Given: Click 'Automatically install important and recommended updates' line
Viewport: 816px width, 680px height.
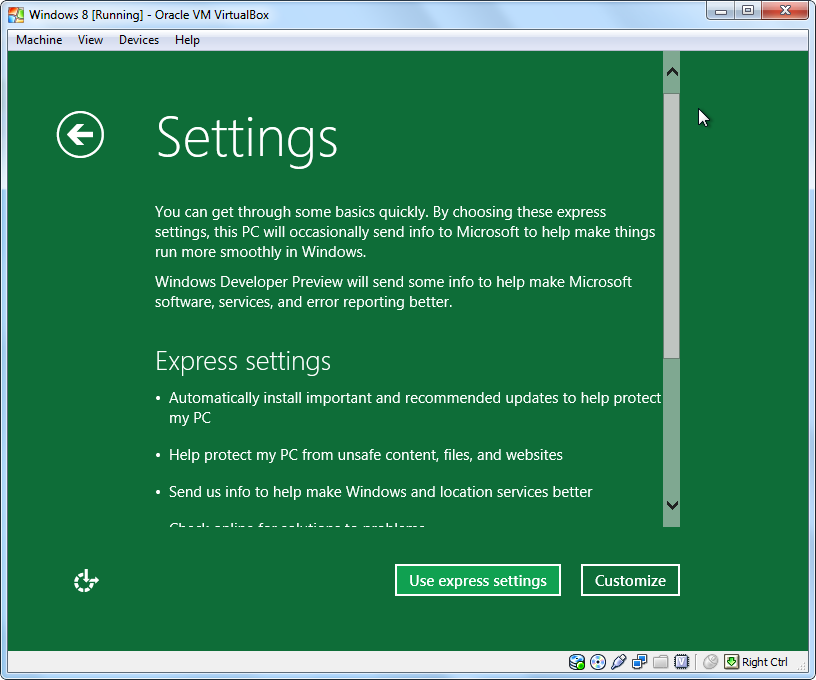Looking at the screenshot, I should [415, 408].
